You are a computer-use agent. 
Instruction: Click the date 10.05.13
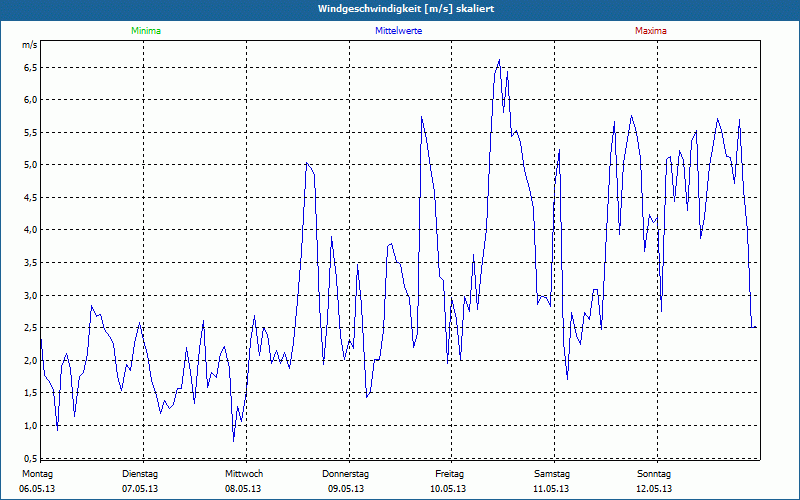448,489
